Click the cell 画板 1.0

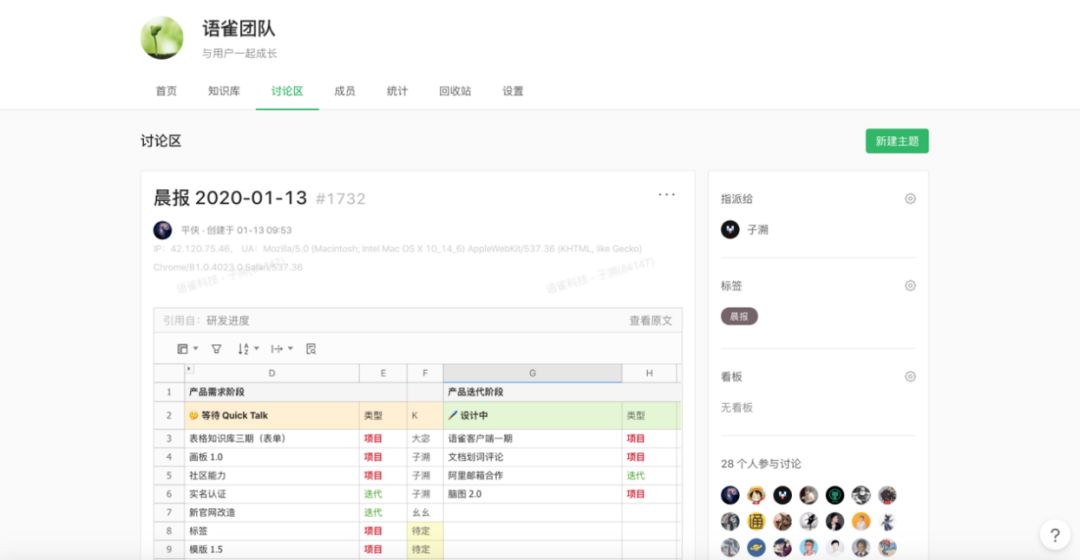click(271, 457)
